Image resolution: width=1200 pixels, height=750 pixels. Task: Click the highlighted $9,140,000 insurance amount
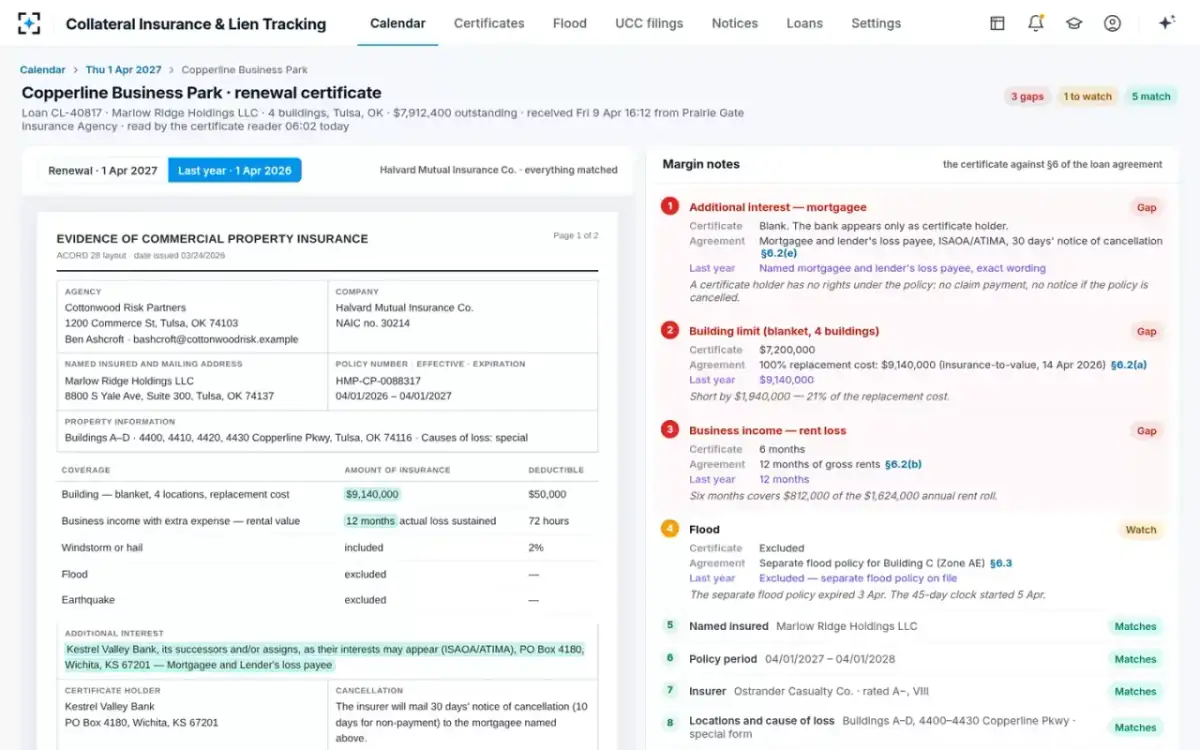pyautogui.click(x=372, y=494)
